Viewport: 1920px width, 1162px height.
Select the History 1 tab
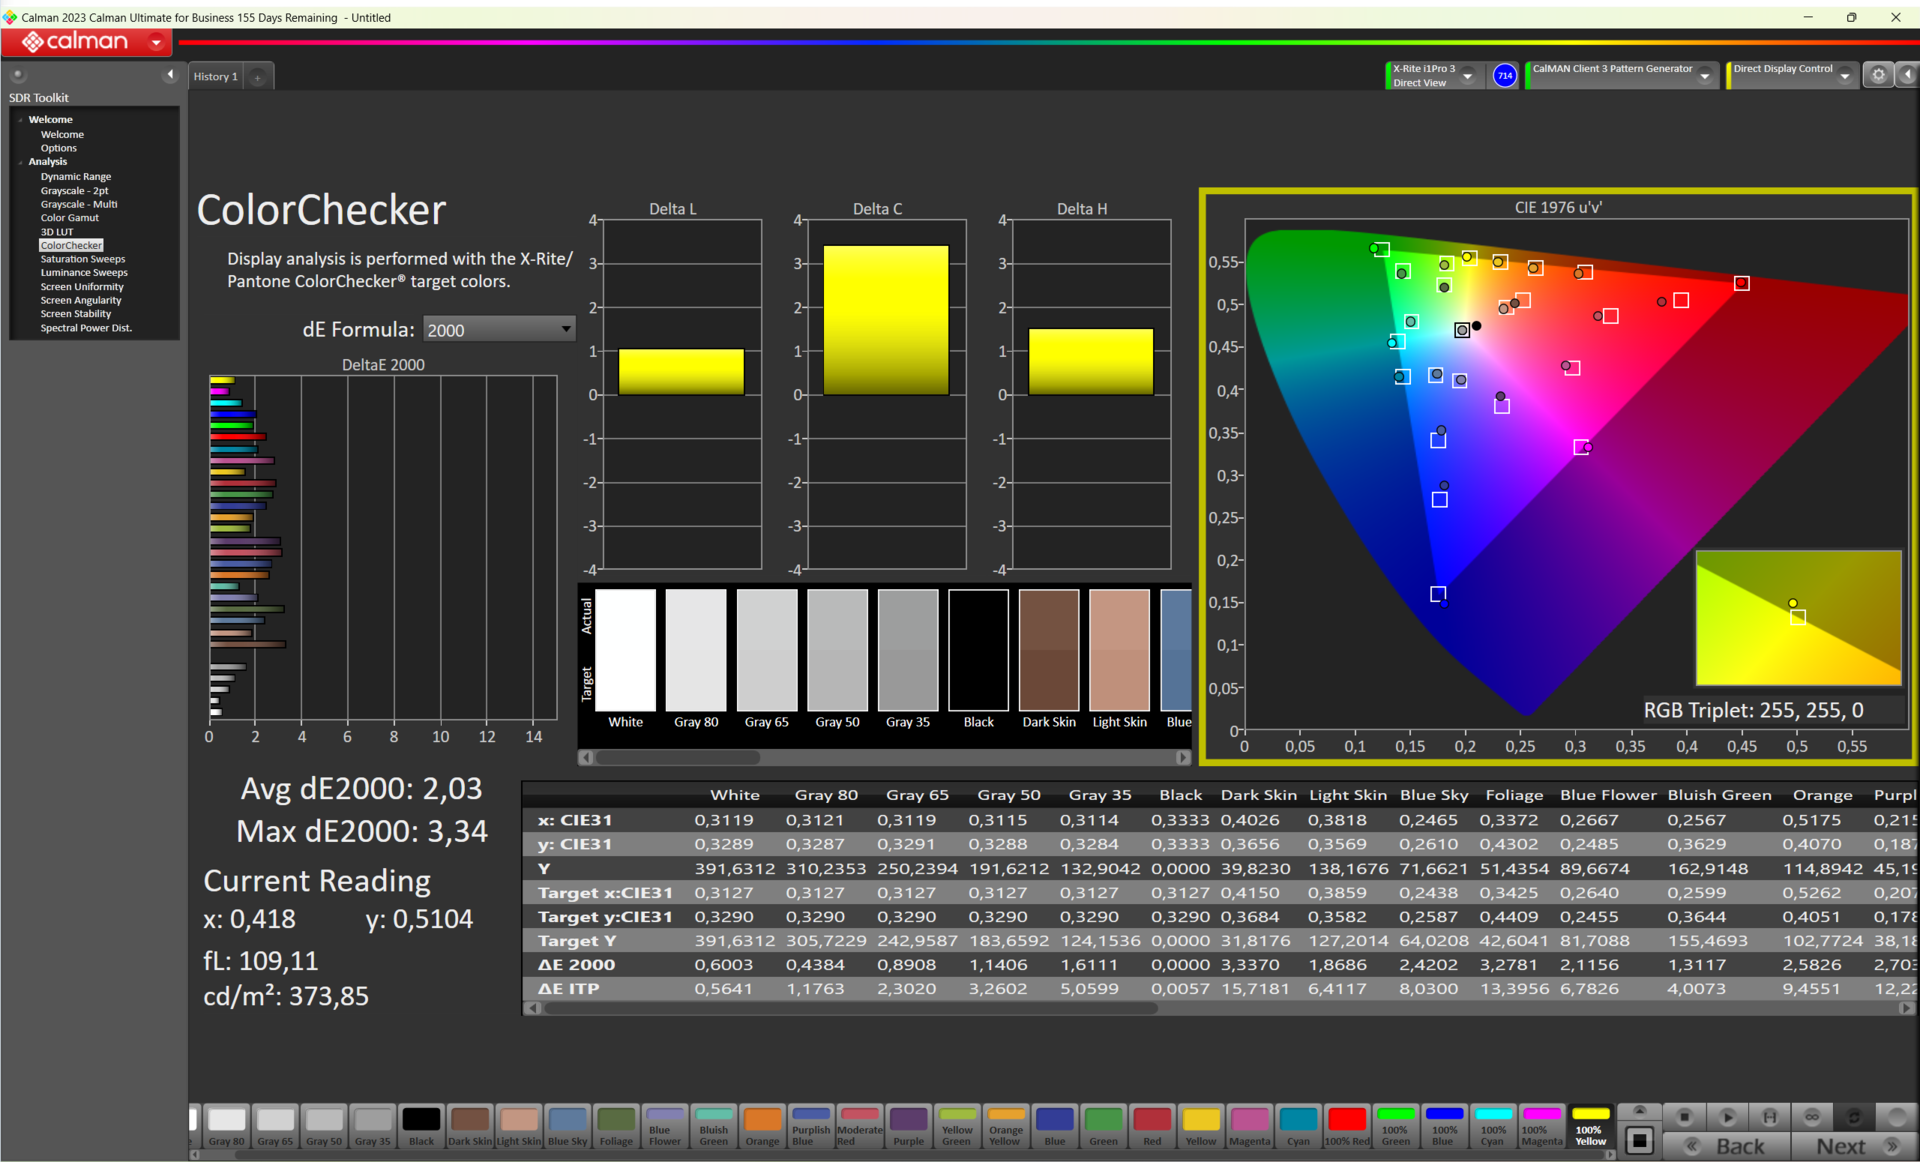215,77
